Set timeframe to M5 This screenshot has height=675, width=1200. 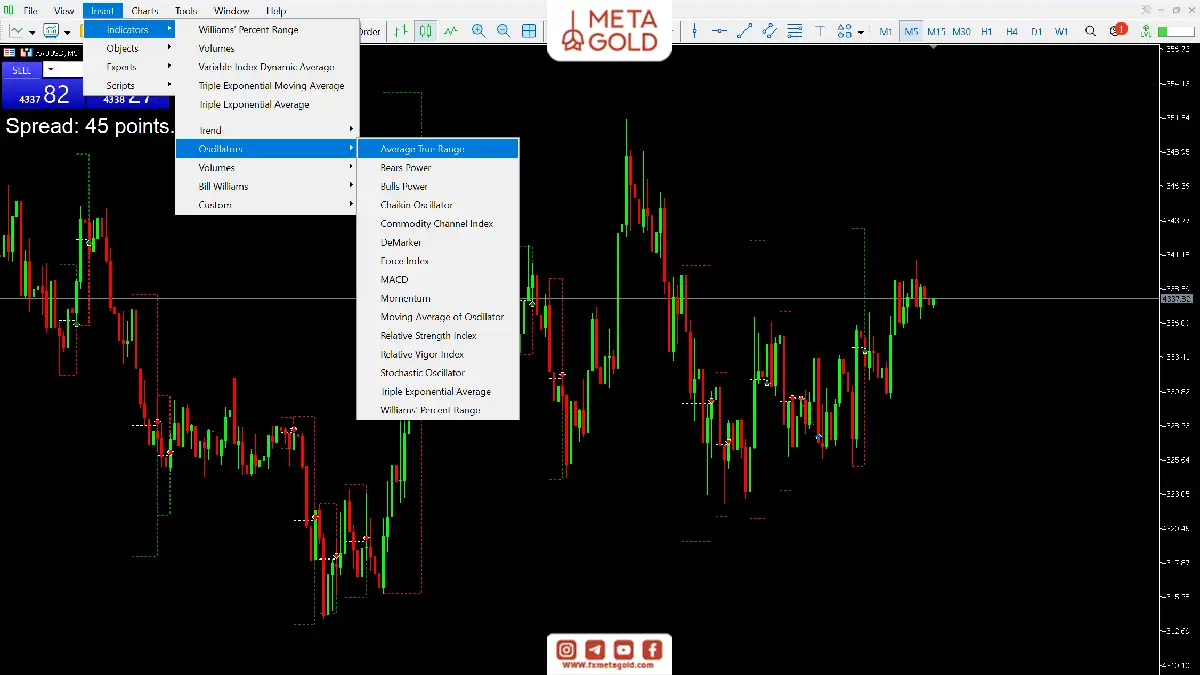click(911, 31)
